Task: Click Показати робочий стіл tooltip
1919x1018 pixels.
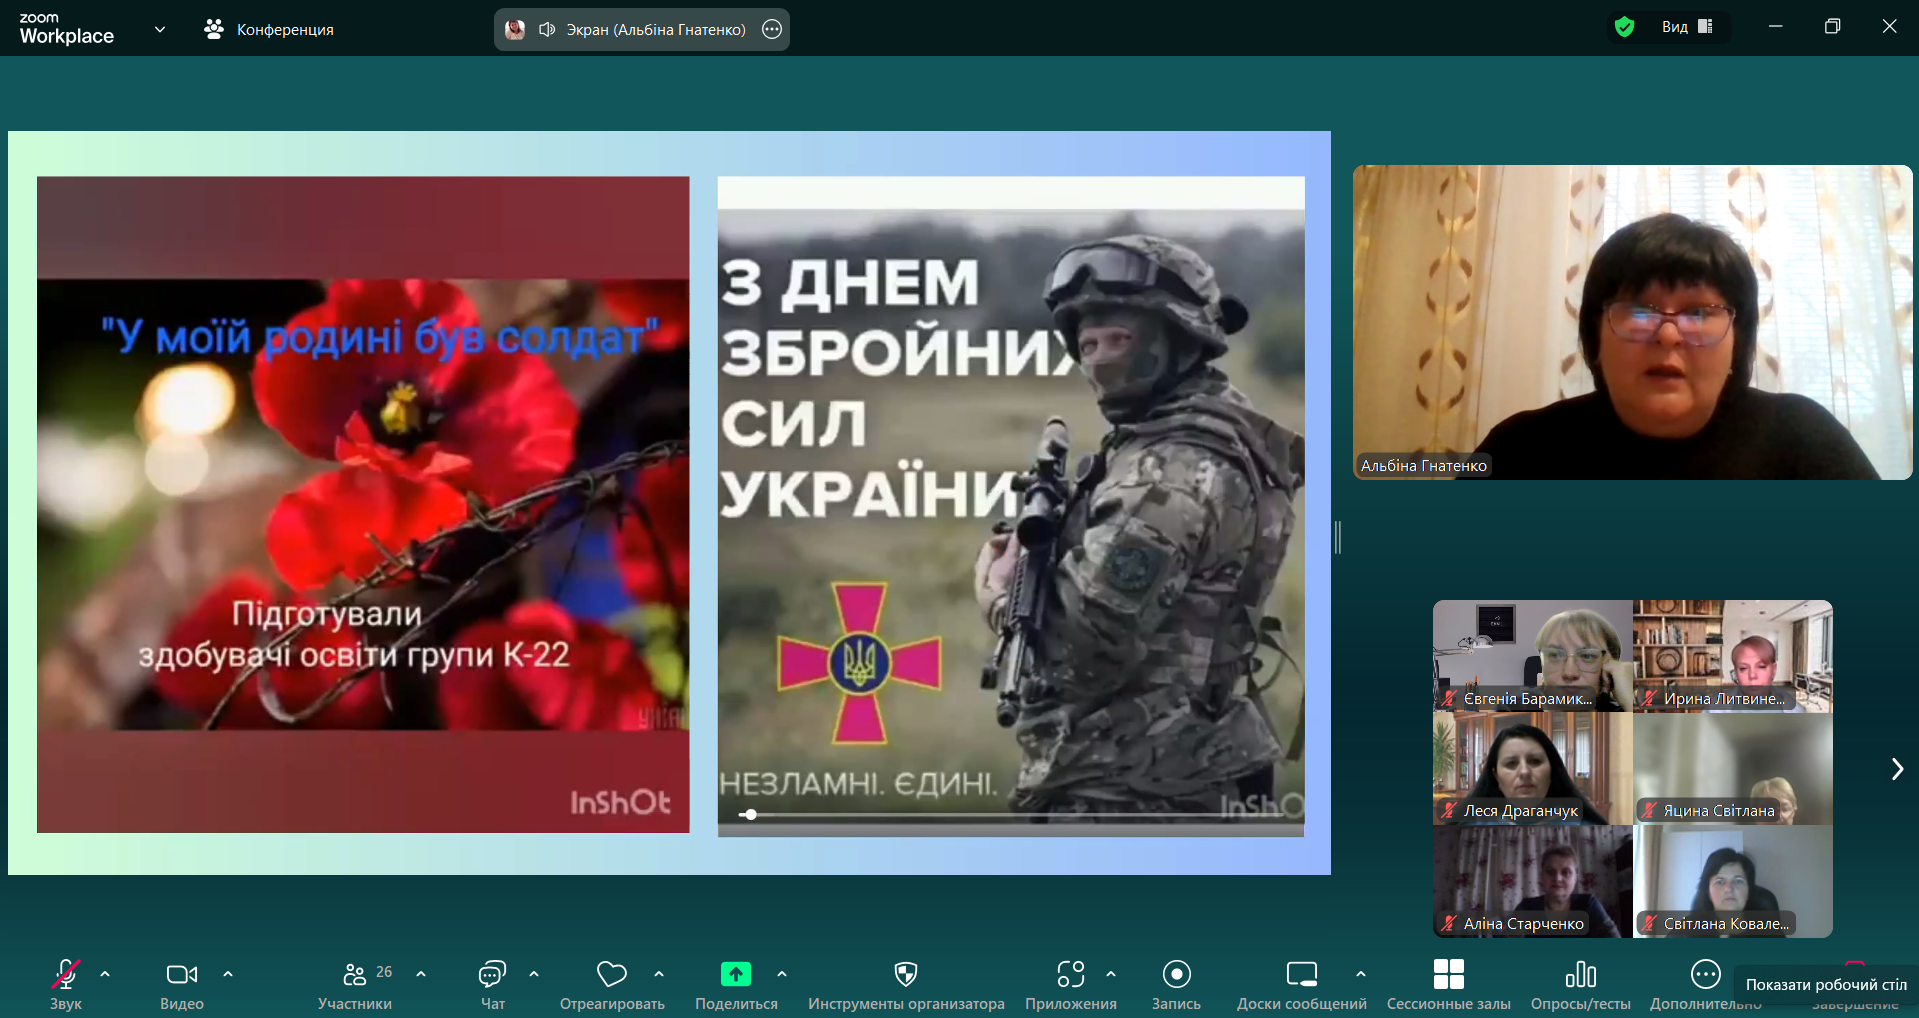Action: point(1826,984)
